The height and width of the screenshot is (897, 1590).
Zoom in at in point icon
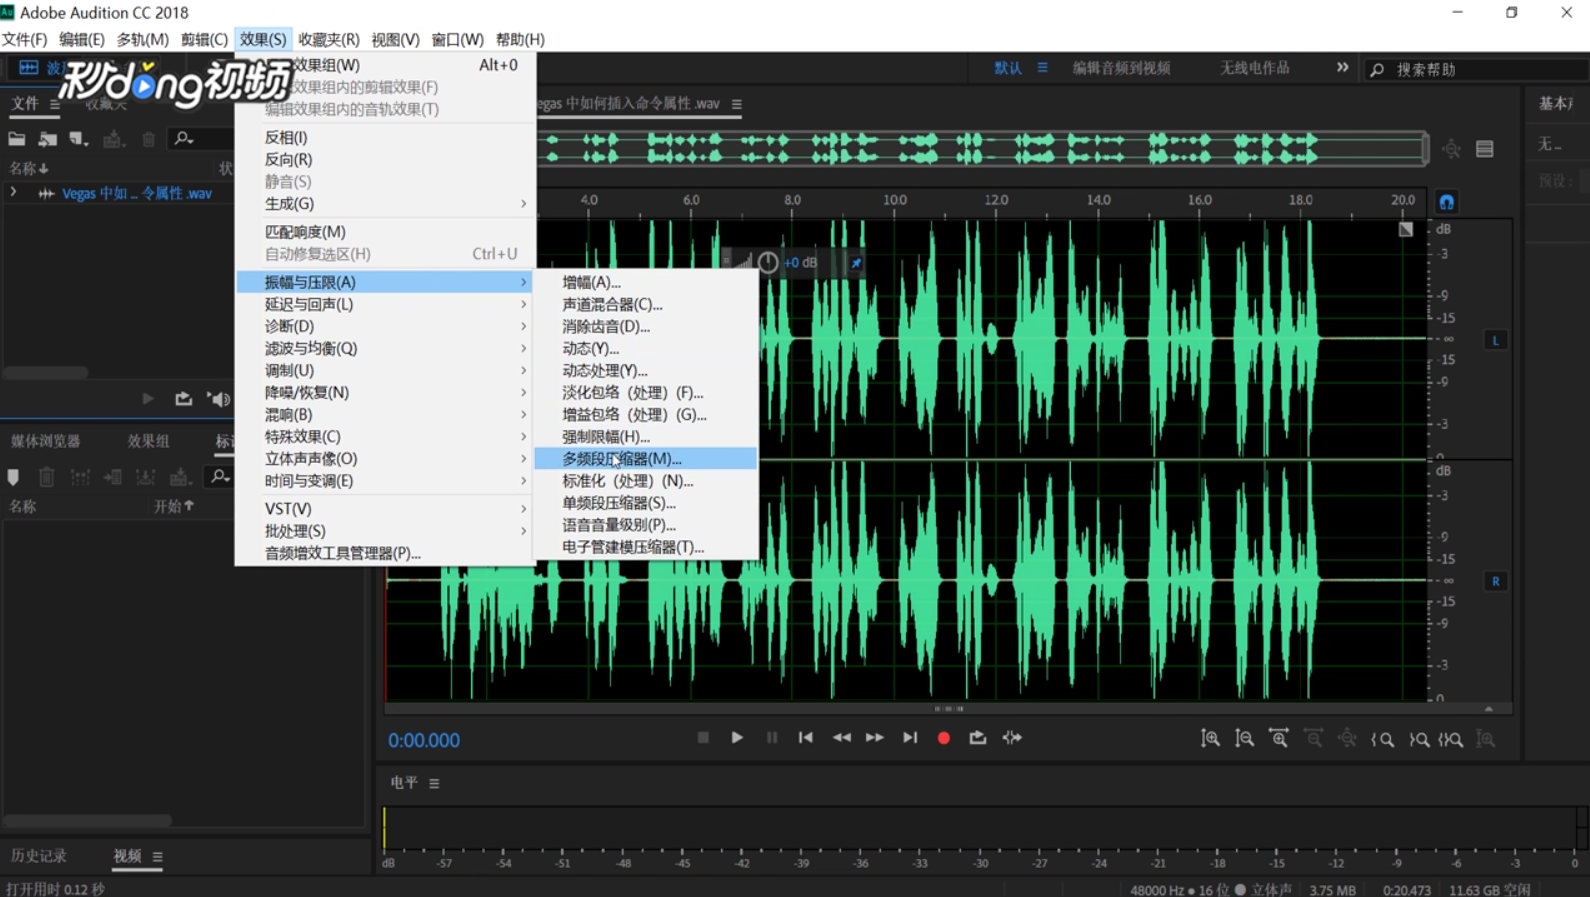click(1383, 740)
